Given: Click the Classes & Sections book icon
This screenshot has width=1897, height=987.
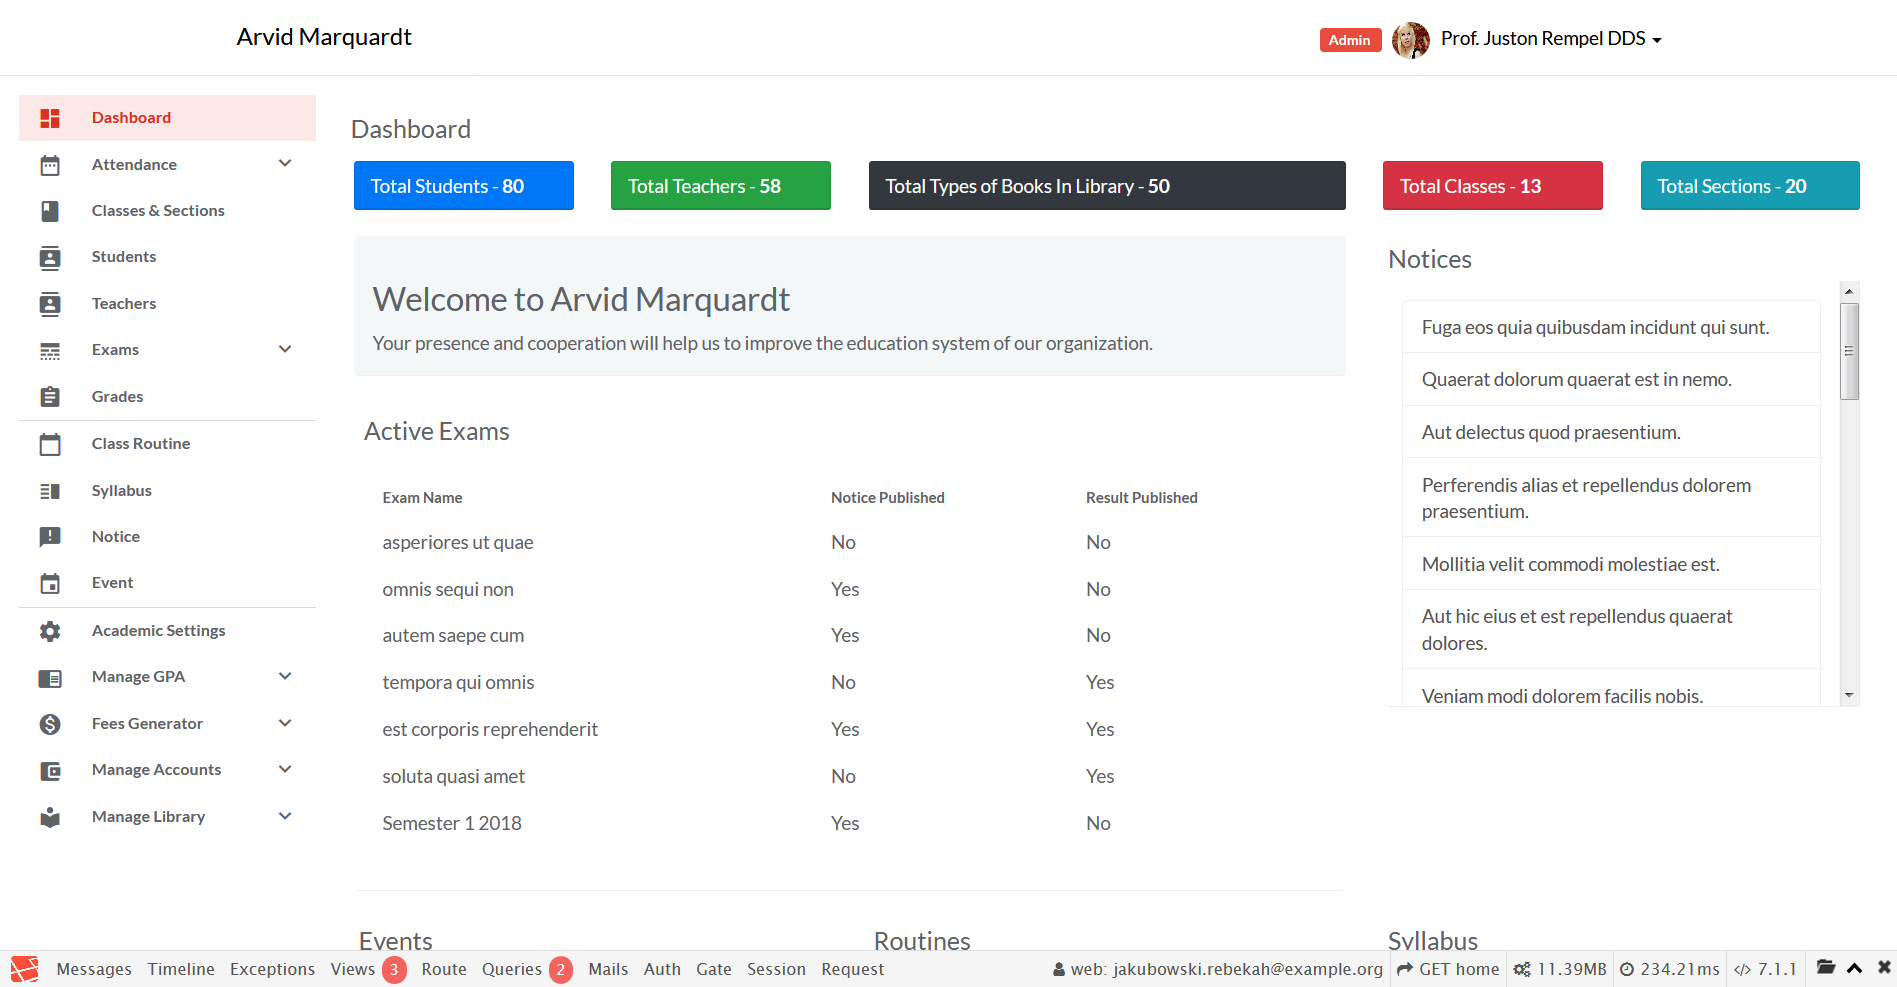Looking at the screenshot, I should pos(50,211).
